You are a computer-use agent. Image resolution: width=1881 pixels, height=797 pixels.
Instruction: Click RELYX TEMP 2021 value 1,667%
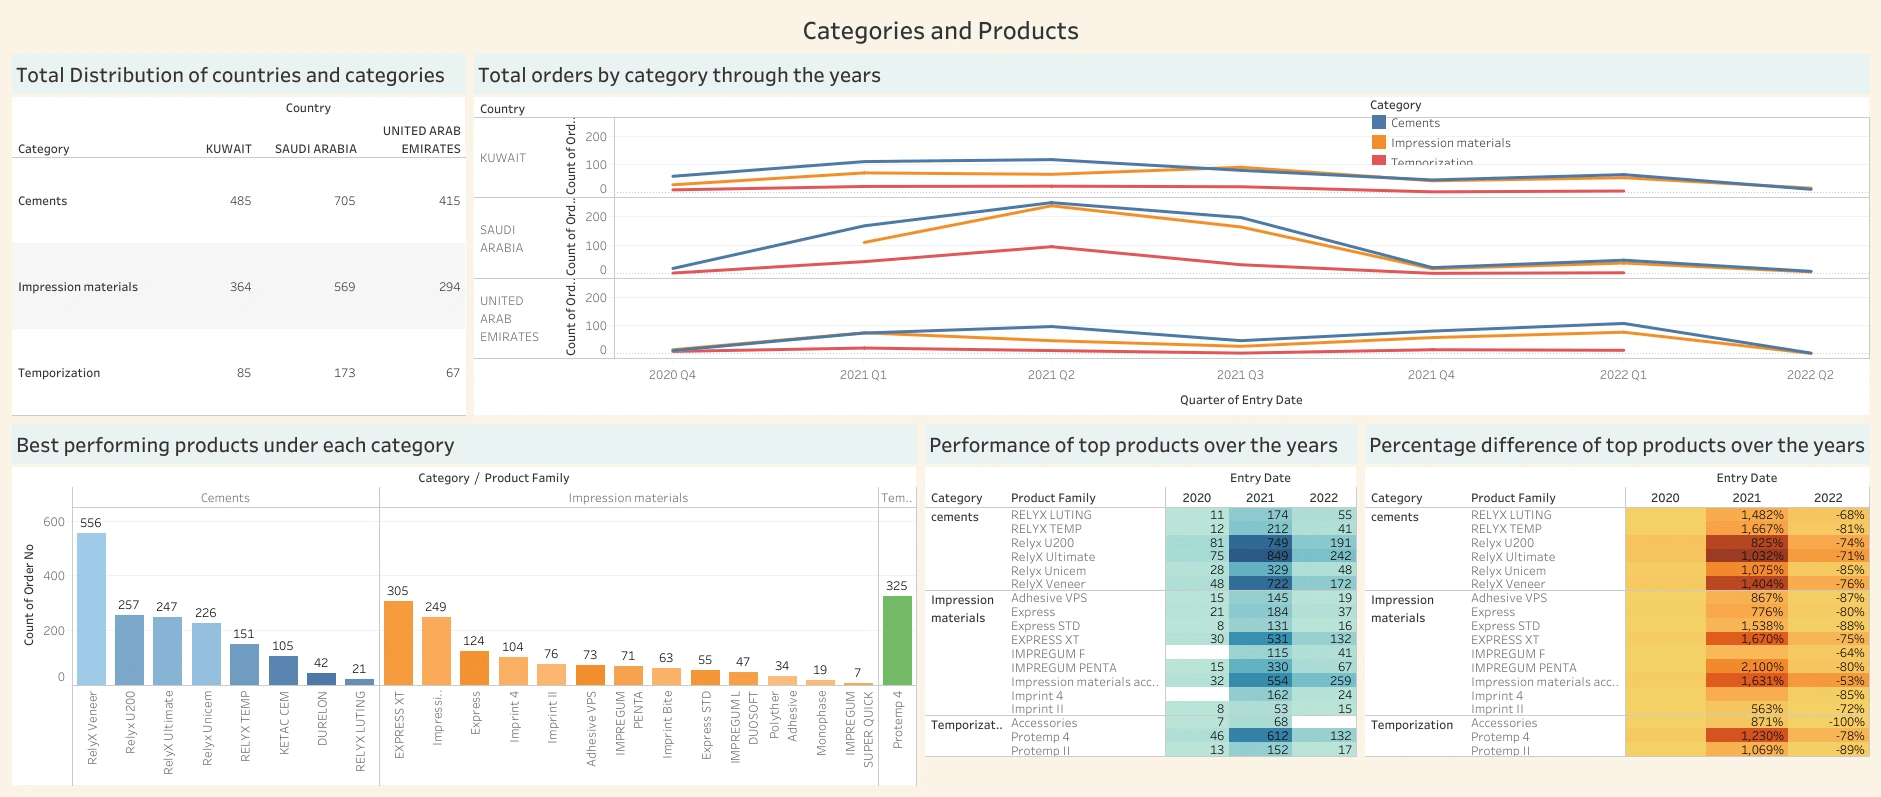coord(1746,529)
